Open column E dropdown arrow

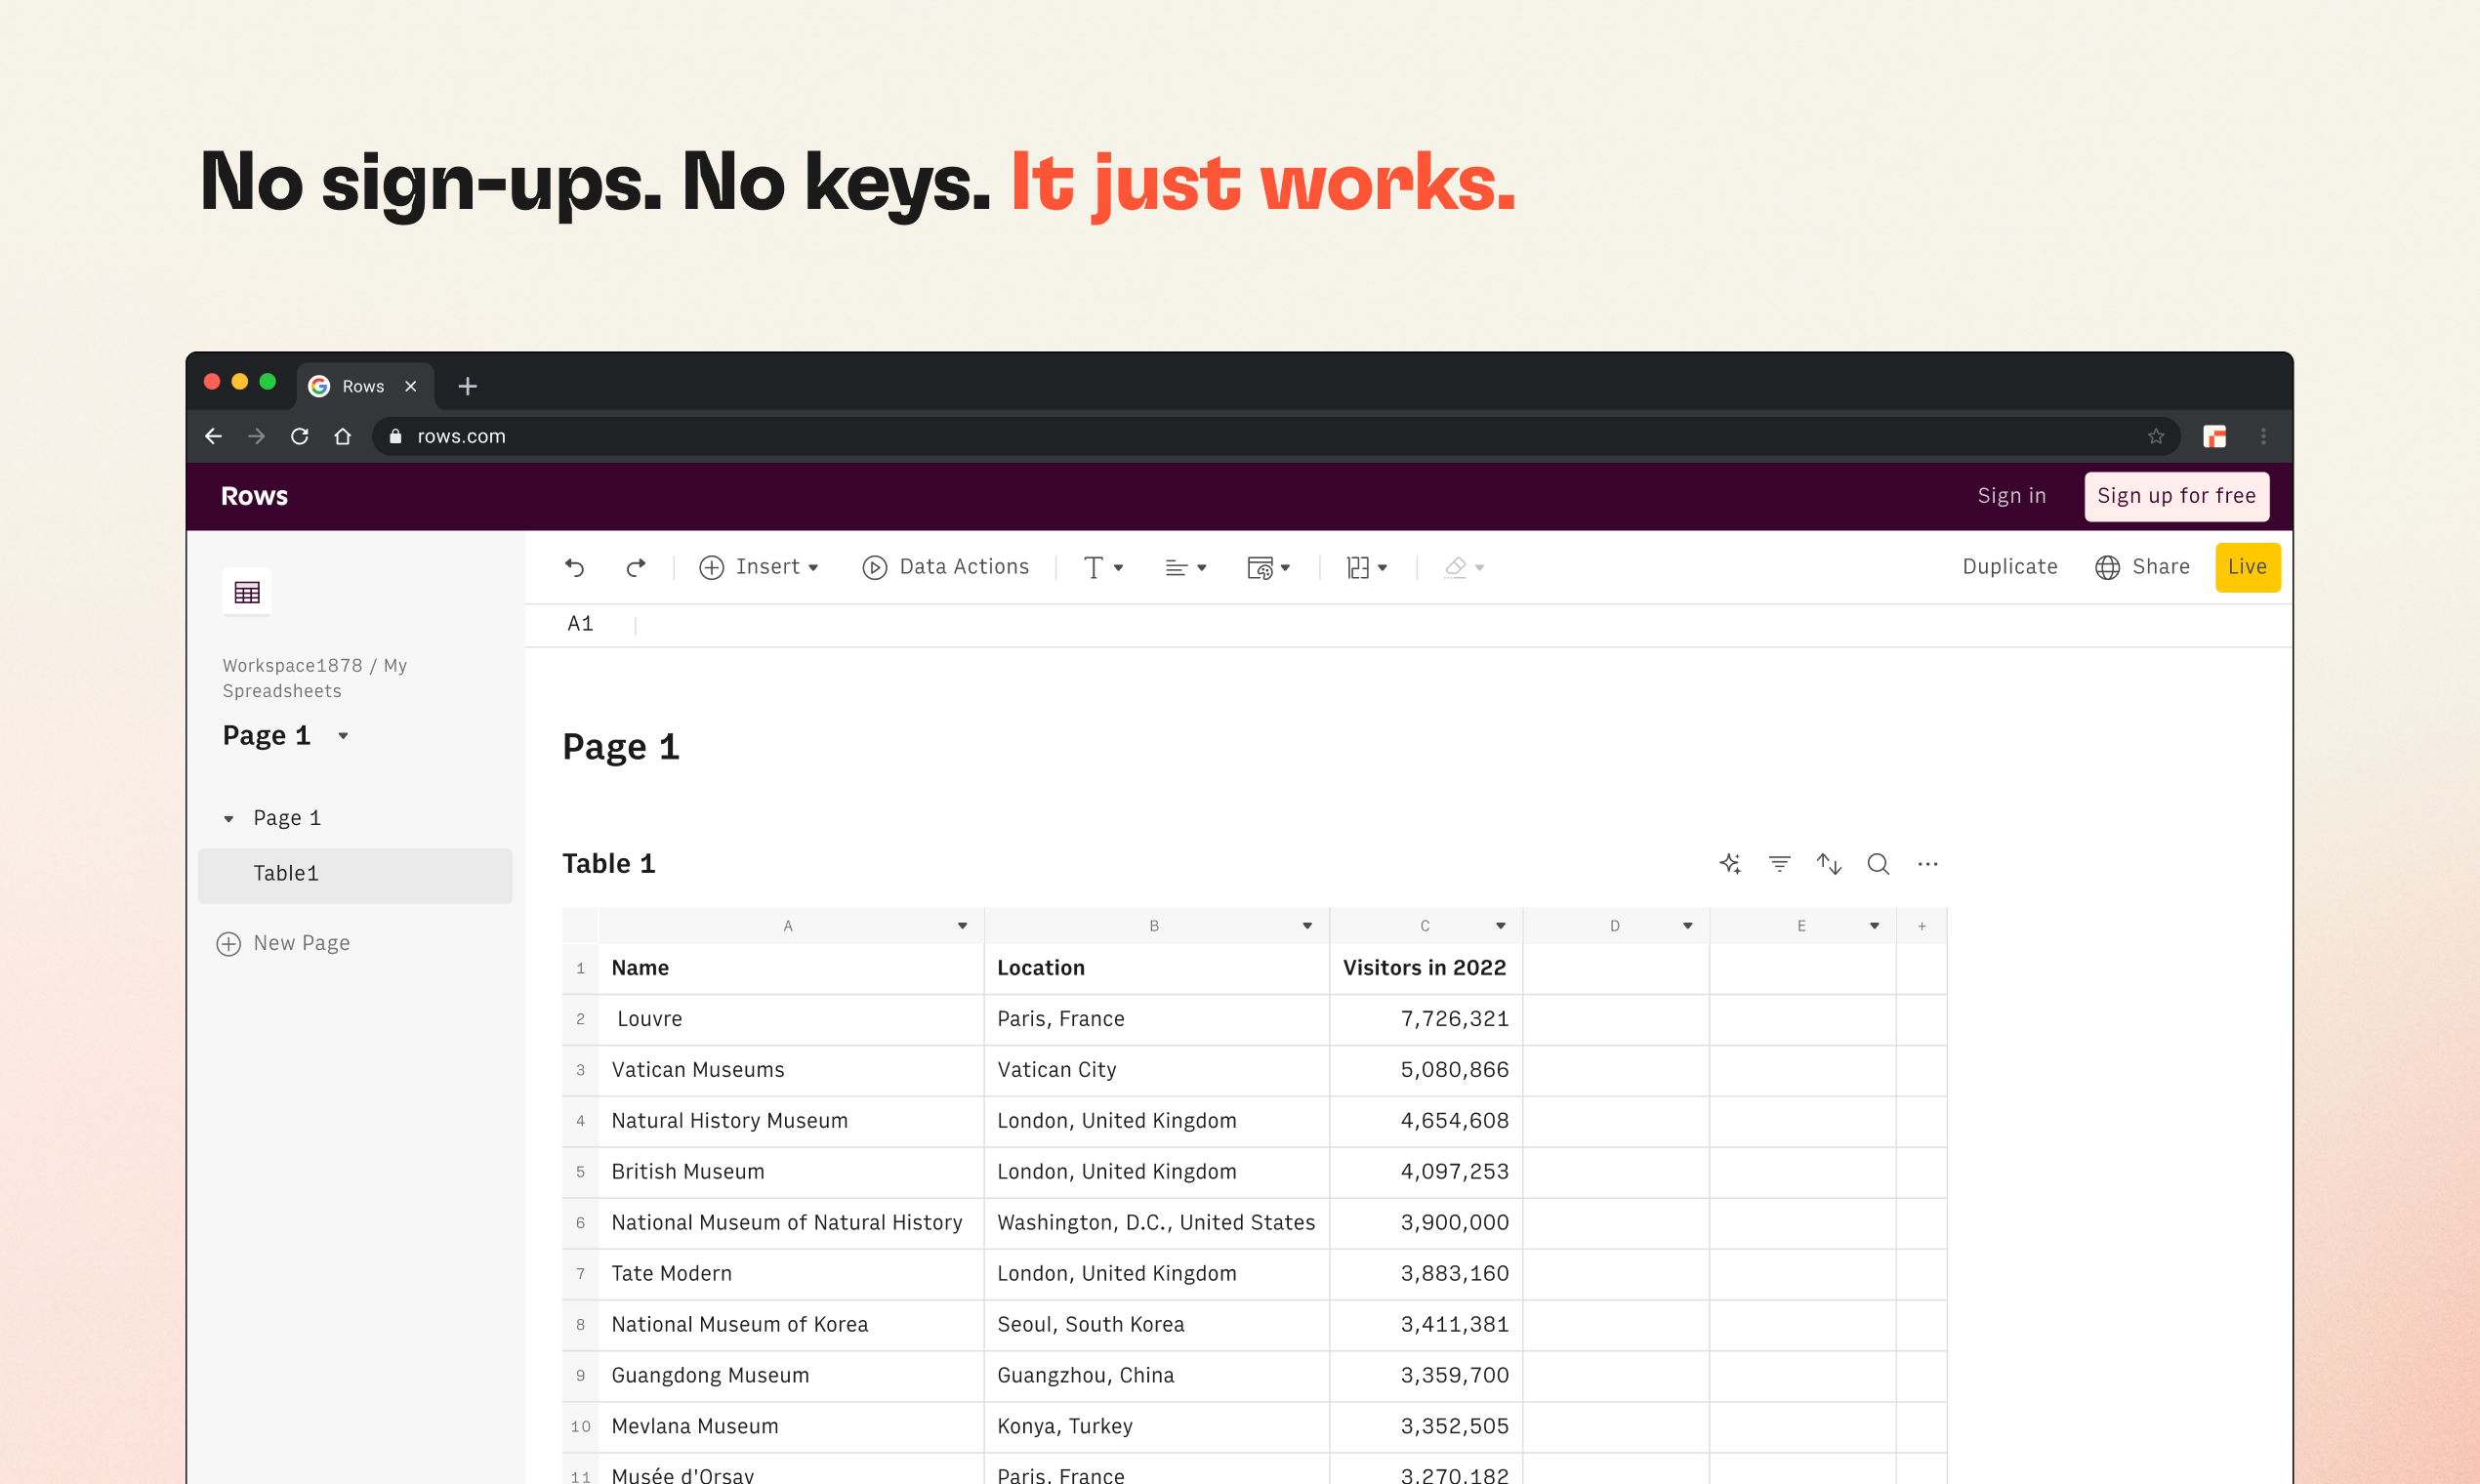coord(1874,926)
